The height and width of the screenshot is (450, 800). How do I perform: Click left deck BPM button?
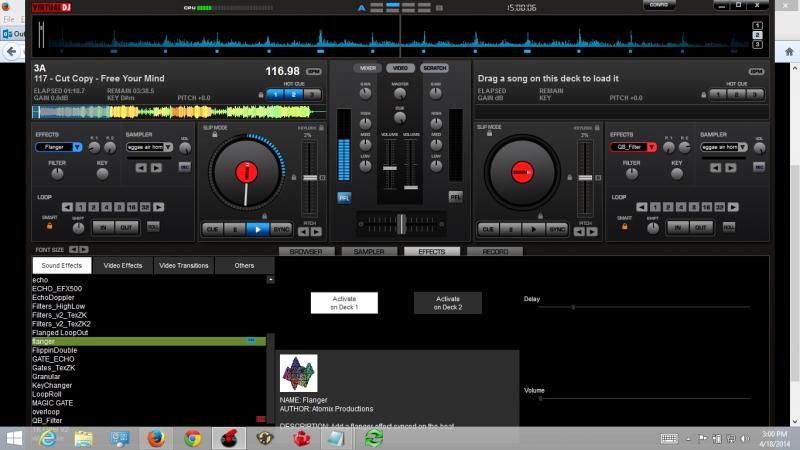pyautogui.click(x=314, y=71)
